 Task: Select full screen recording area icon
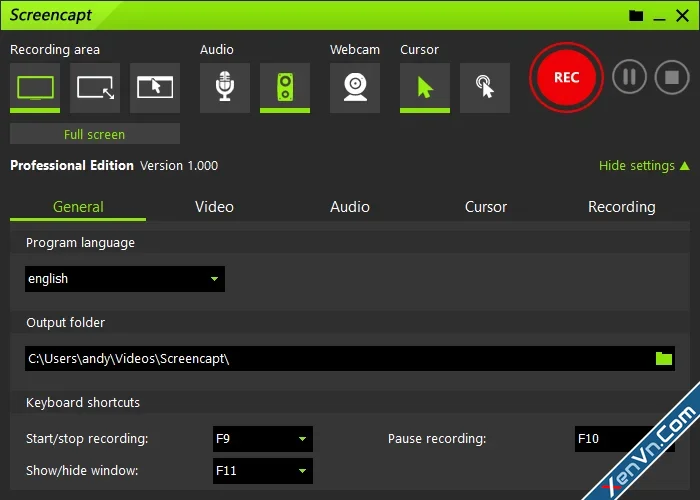point(35,88)
